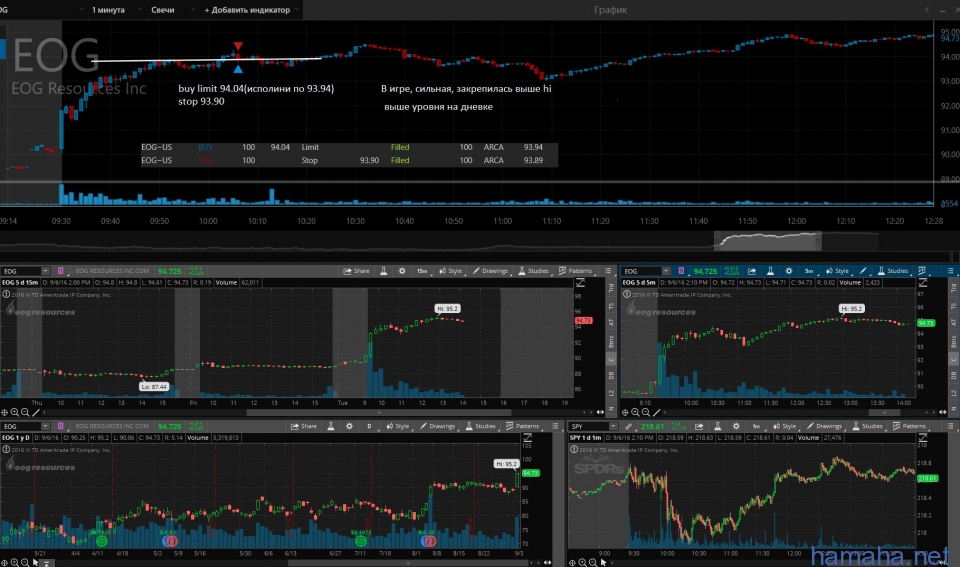The width and height of the screenshot is (960, 567).
Task: Toggle the Trd side tab in 15m chart
Action: pos(611,287)
